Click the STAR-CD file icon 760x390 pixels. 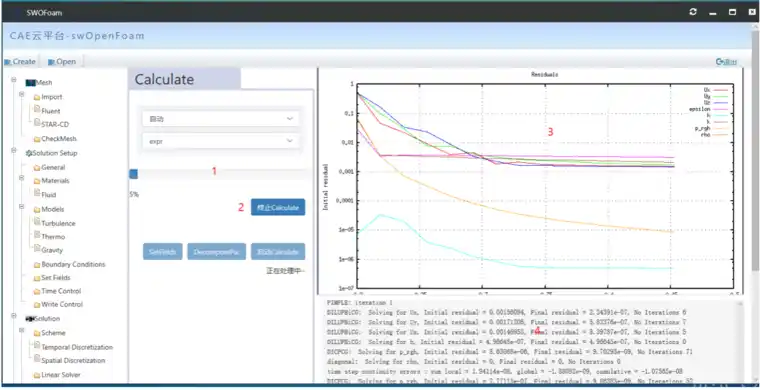pyautogui.click(x=37, y=123)
